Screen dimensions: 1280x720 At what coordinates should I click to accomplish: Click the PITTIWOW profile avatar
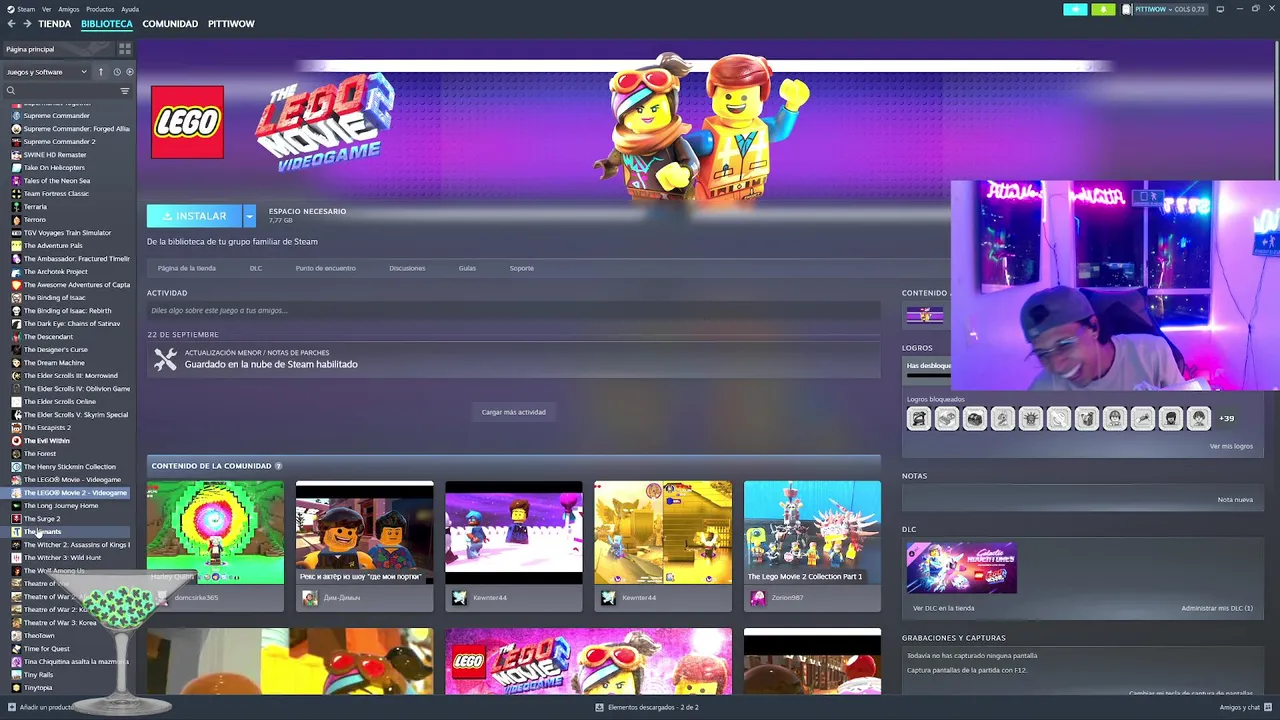click(1127, 9)
